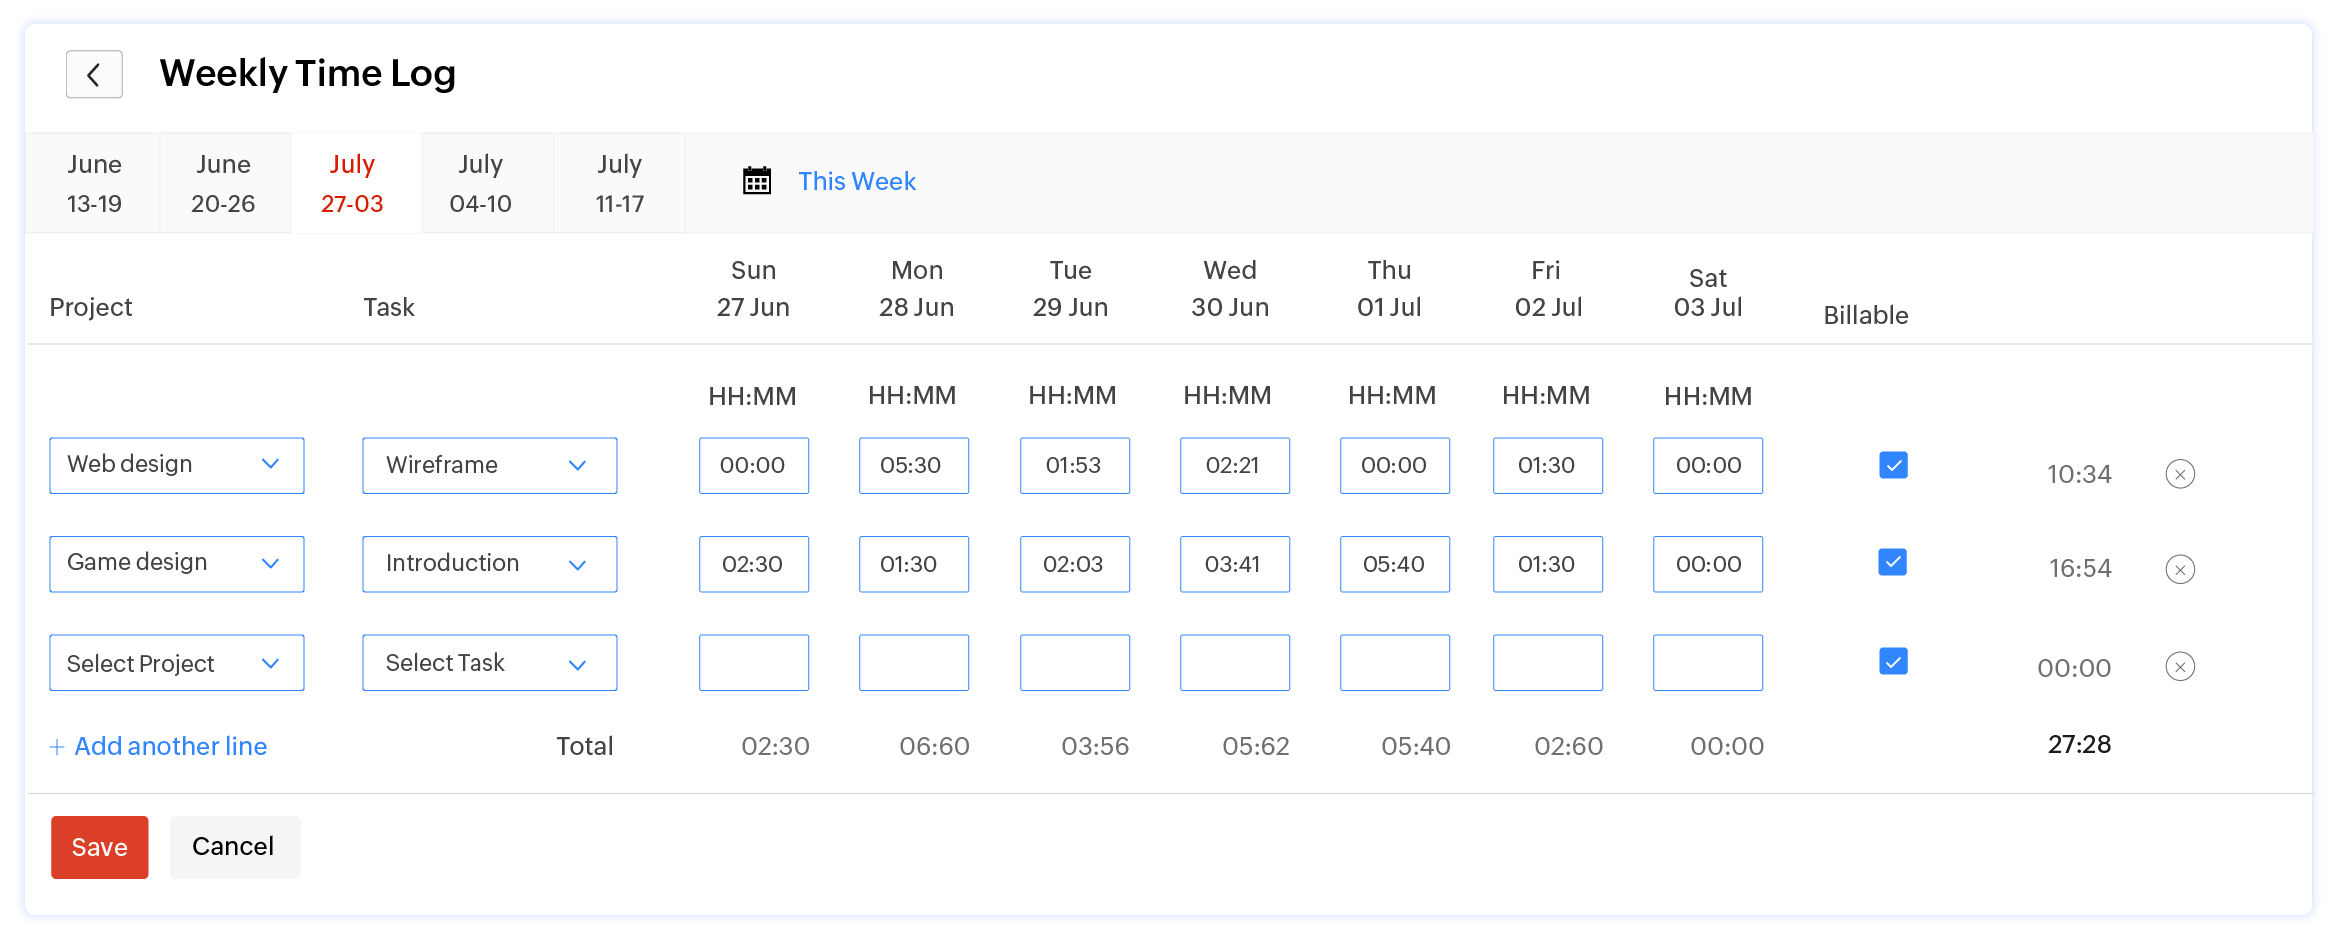The height and width of the screenshot is (951, 2338).
Task: Open the calendar icon beside This Week
Action: pos(757,181)
